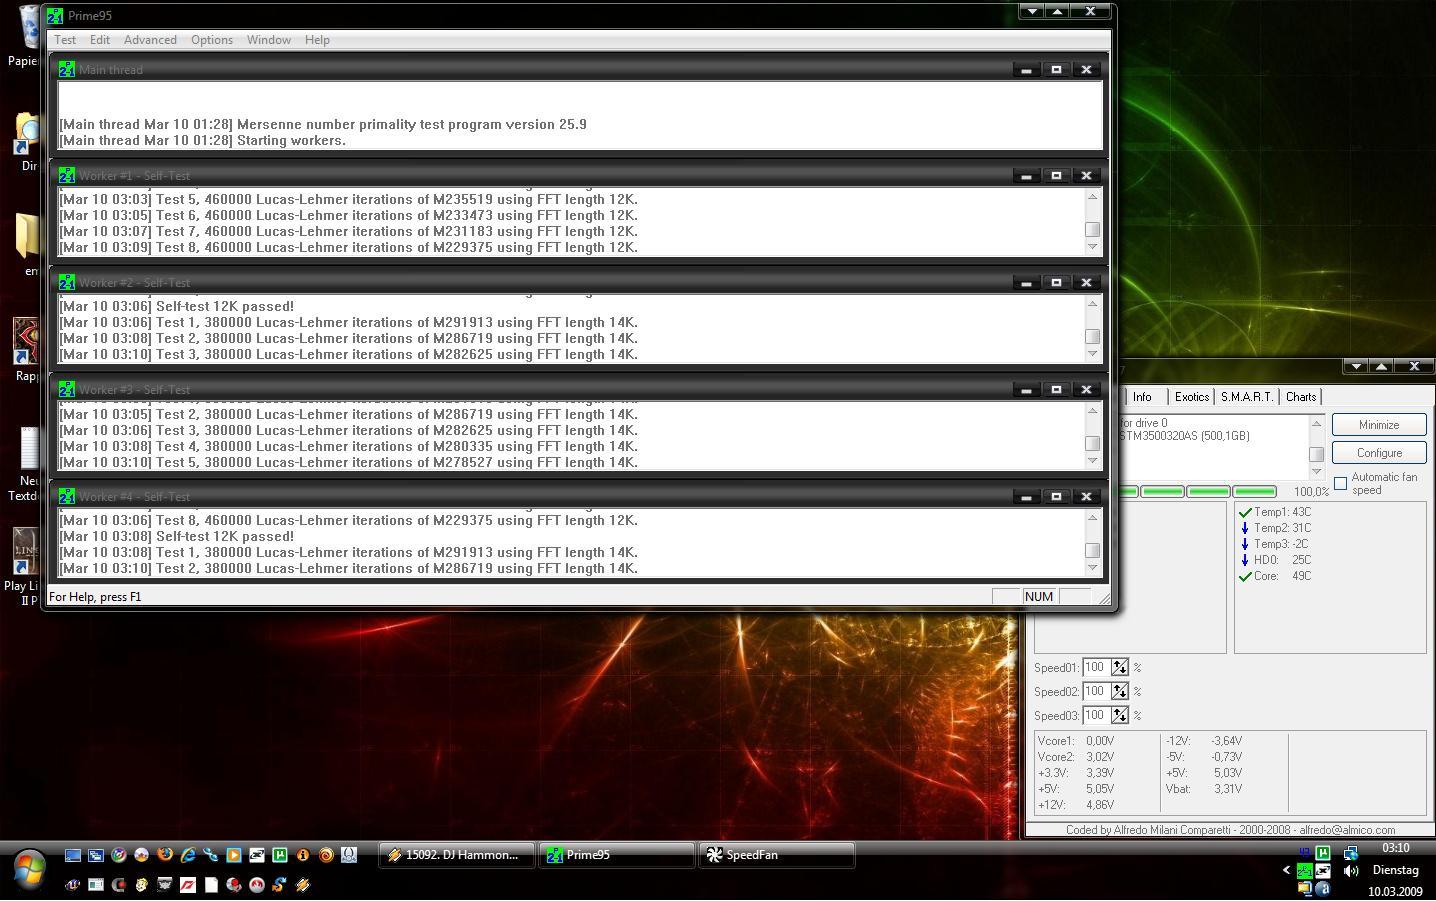This screenshot has width=1436, height=901.
Task: Click Worker #3 scrollbar up arrow
Action: click(x=1092, y=410)
